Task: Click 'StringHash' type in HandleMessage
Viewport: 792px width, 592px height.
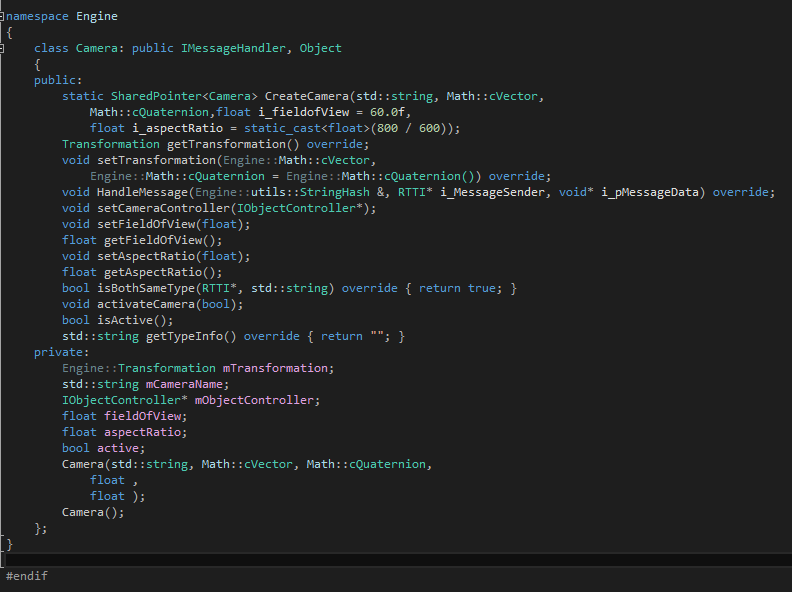Action: [335, 192]
